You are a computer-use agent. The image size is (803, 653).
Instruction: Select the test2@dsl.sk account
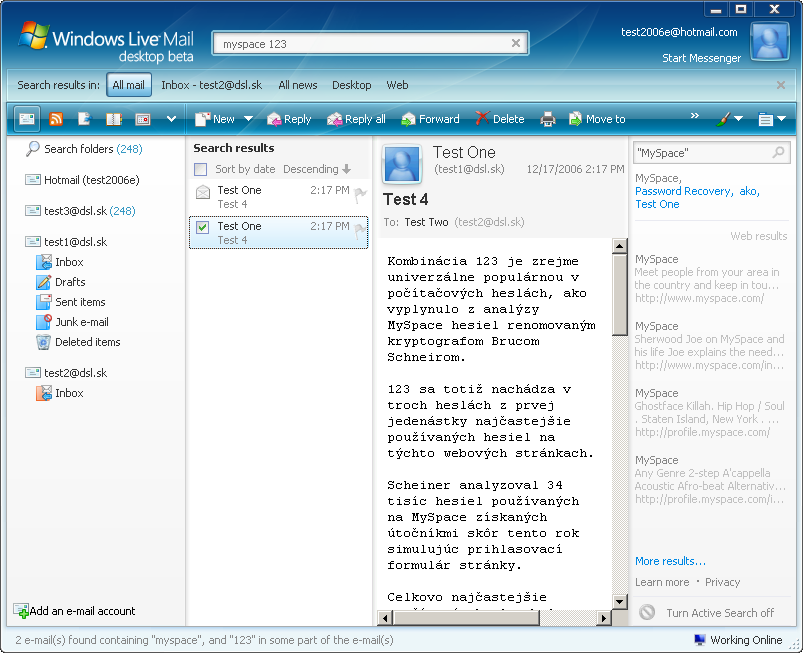(66, 373)
